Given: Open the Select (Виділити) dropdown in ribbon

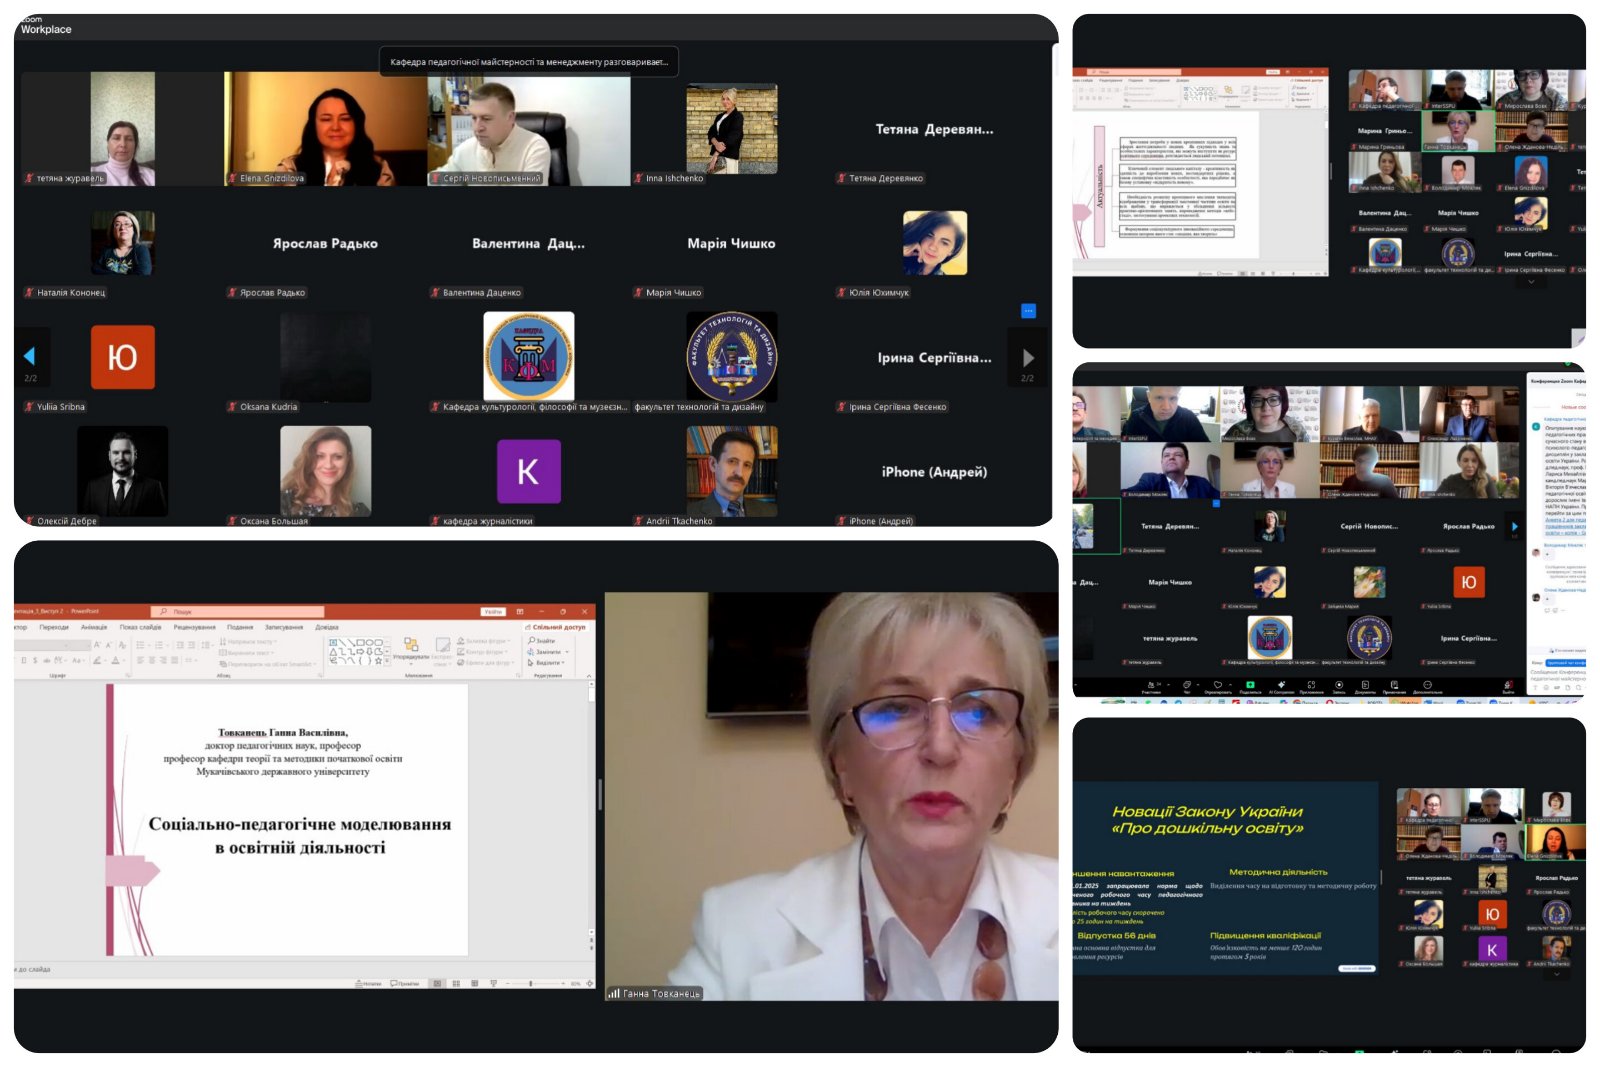Looking at the screenshot, I should (565, 663).
